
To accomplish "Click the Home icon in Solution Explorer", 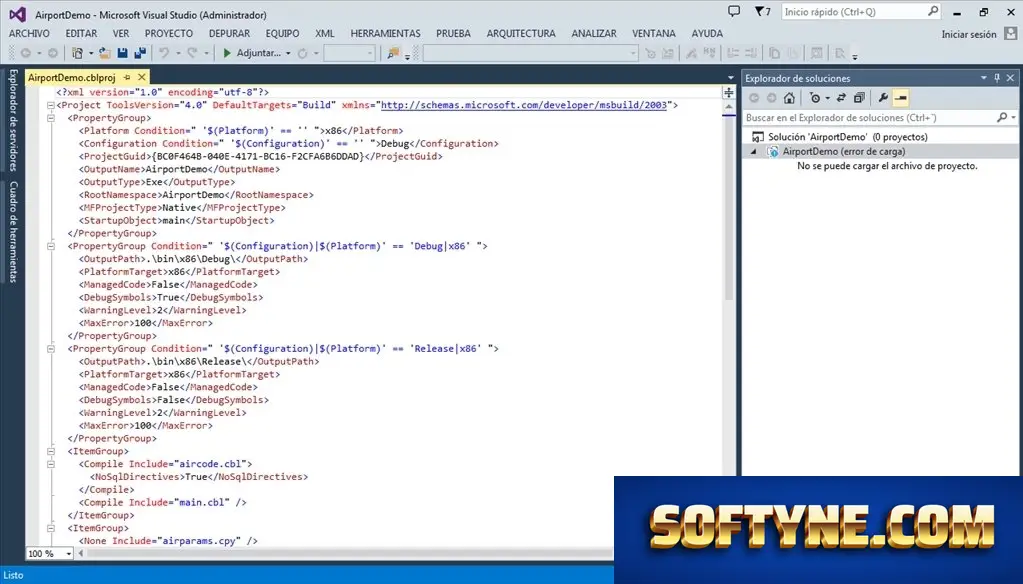I will (x=789, y=98).
